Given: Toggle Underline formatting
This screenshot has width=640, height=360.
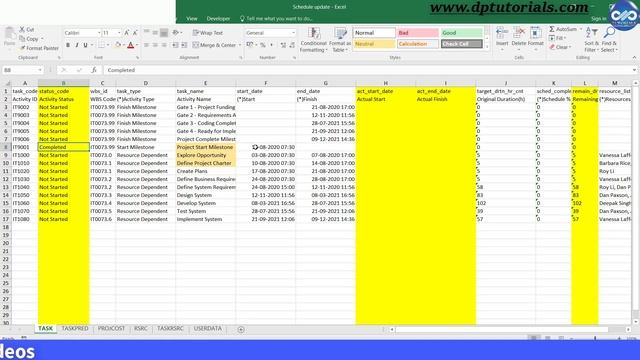Looking at the screenshot, I should (x=85, y=45).
